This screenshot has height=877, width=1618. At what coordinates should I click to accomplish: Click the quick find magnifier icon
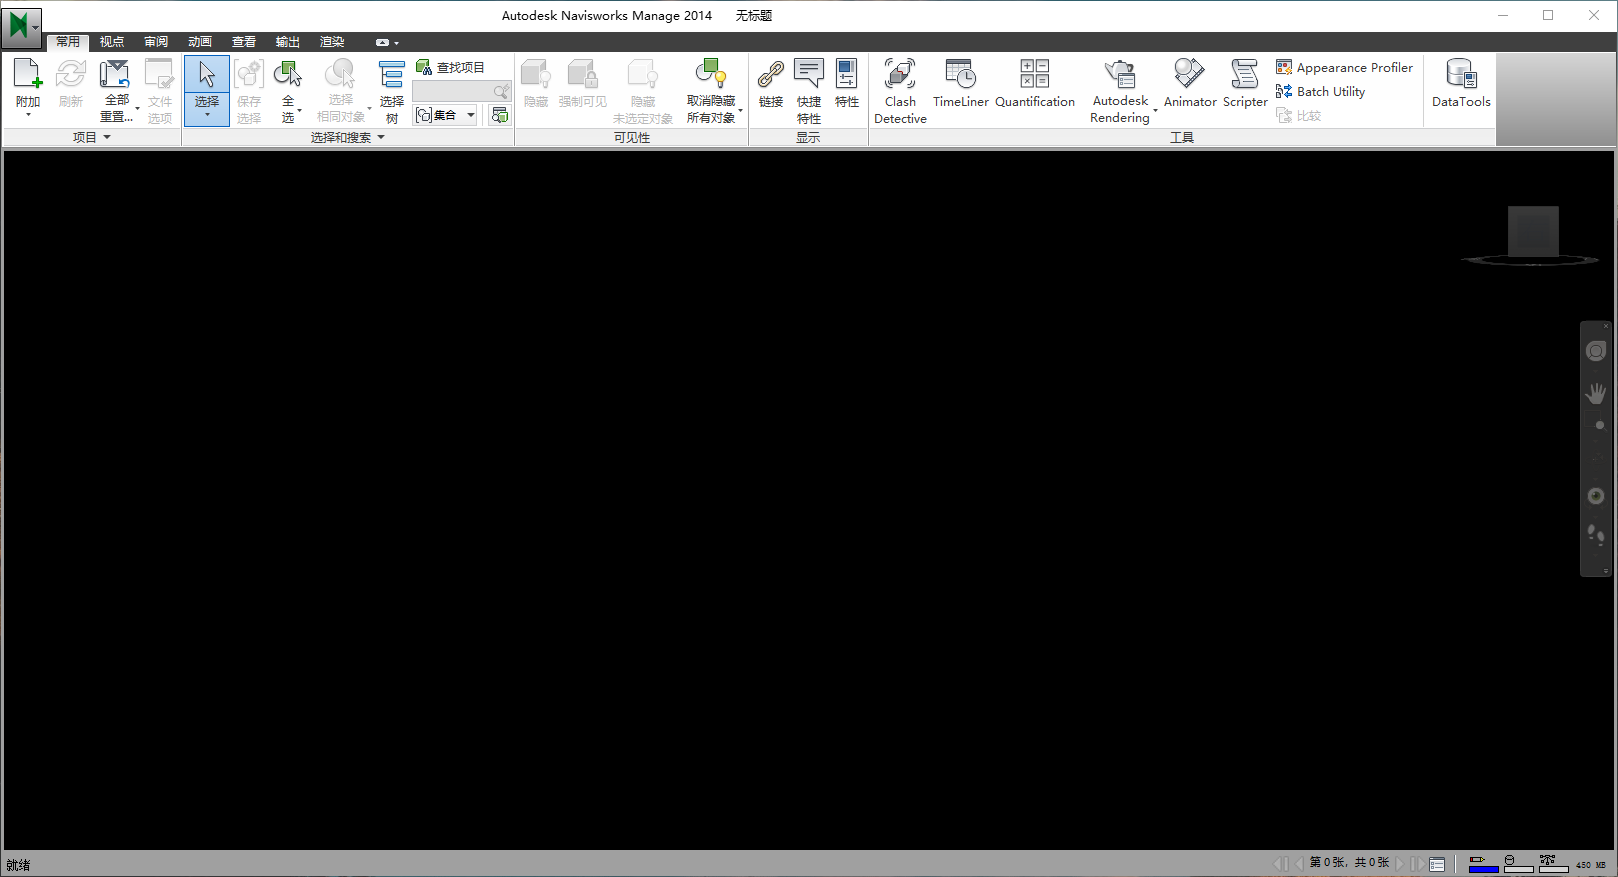(502, 91)
